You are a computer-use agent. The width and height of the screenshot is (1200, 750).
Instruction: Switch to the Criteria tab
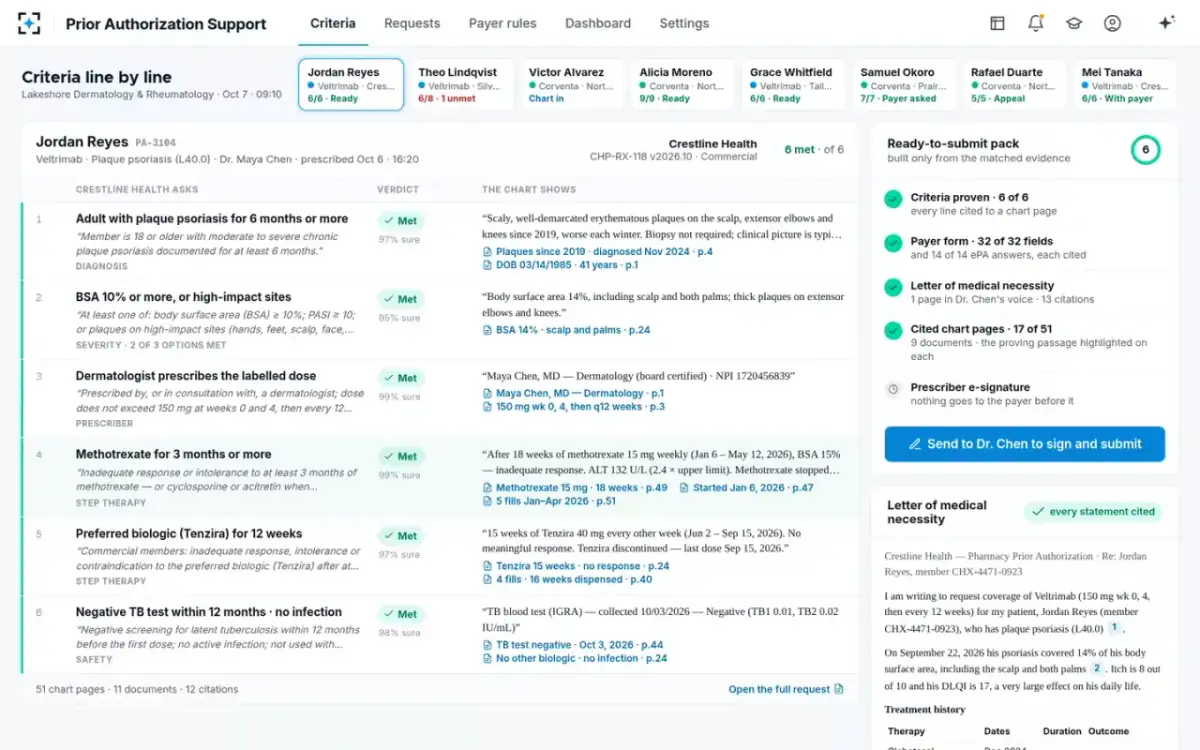click(333, 23)
